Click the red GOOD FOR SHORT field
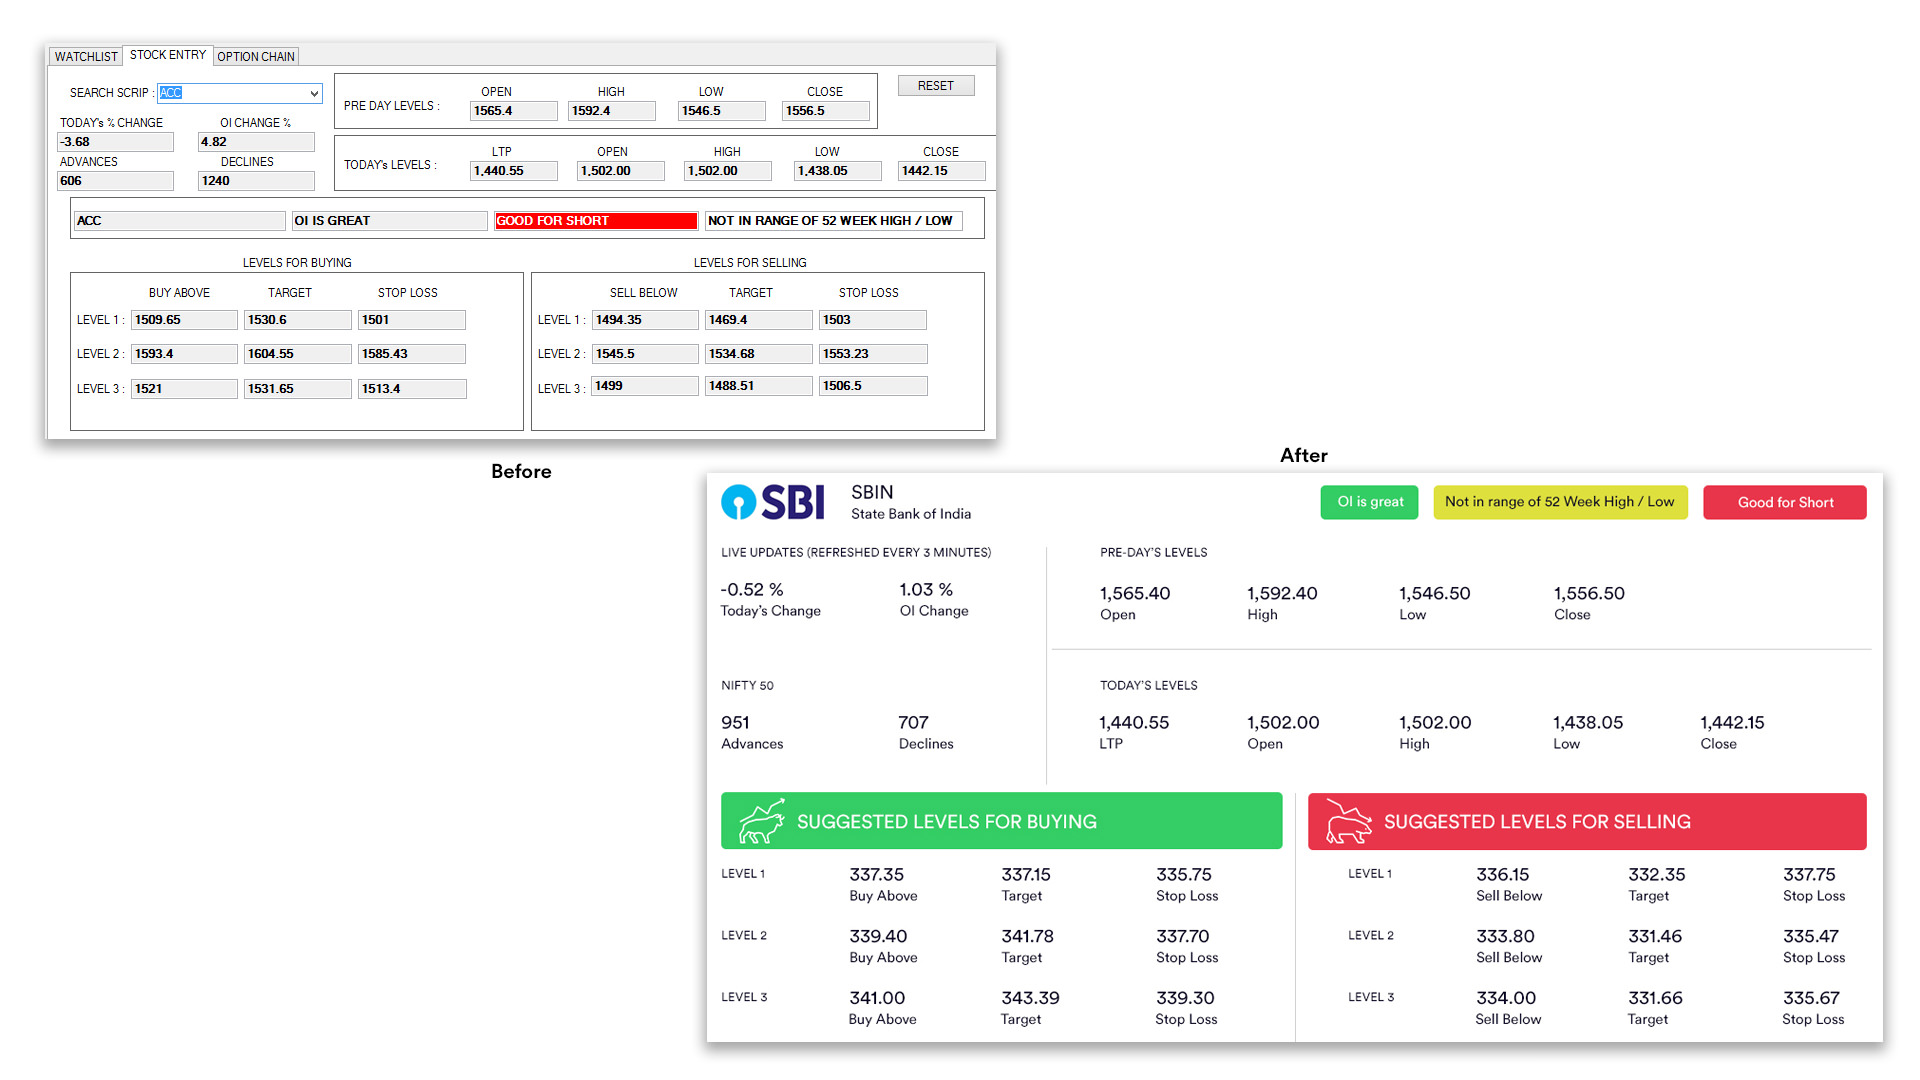Image resolution: width=1920 pixels, height=1080 pixels. pyautogui.click(x=595, y=221)
